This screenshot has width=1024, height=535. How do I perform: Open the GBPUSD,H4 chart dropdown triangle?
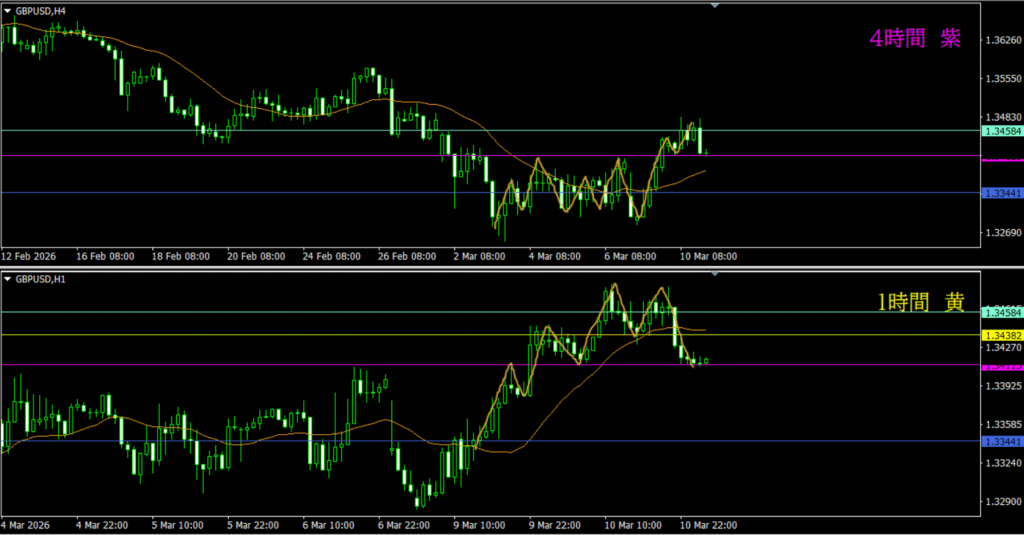pyautogui.click(x=8, y=9)
